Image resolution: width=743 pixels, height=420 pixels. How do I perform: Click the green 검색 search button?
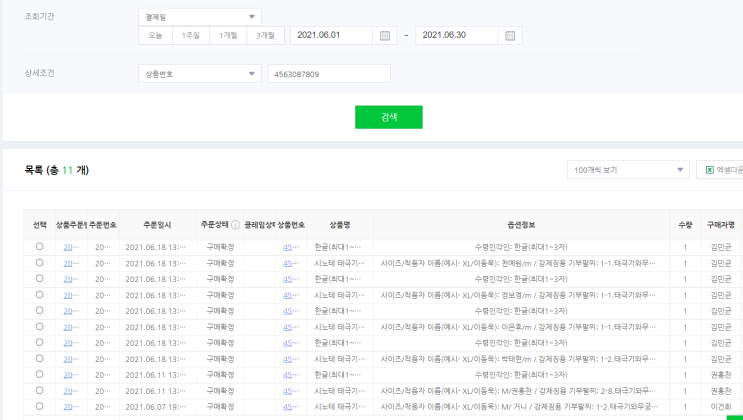pos(389,117)
